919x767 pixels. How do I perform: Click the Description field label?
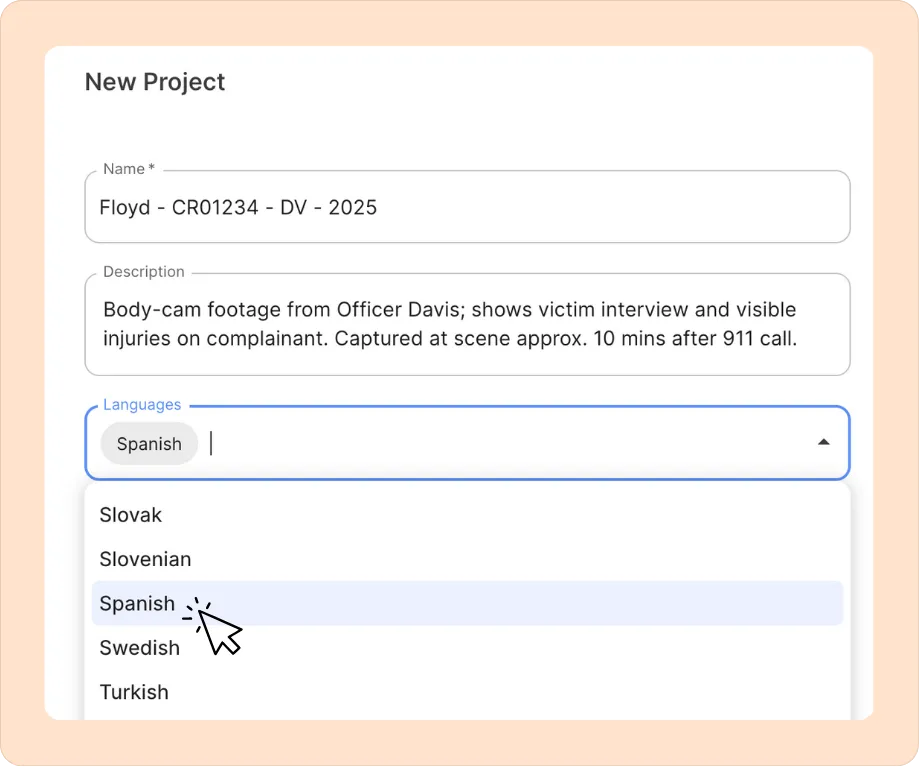(x=144, y=272)
